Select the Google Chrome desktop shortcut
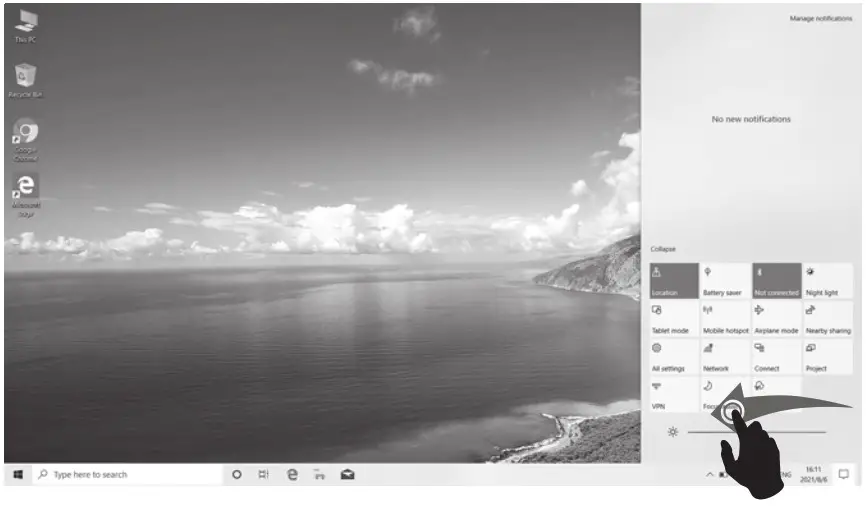 click(25, 140)
